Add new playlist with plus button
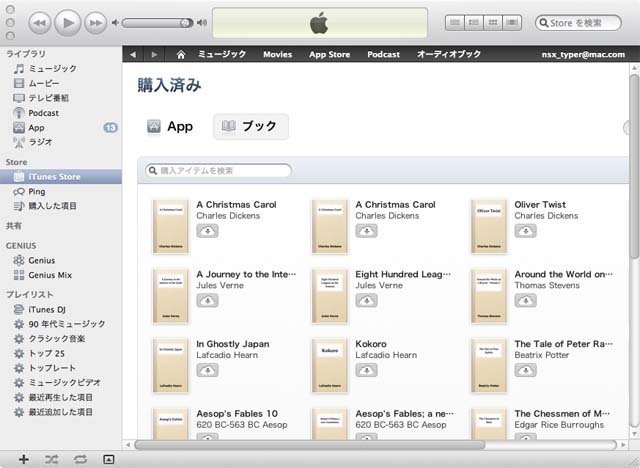Screen dimensions: 640x468 pyautogui.click(x=24, y=459)
